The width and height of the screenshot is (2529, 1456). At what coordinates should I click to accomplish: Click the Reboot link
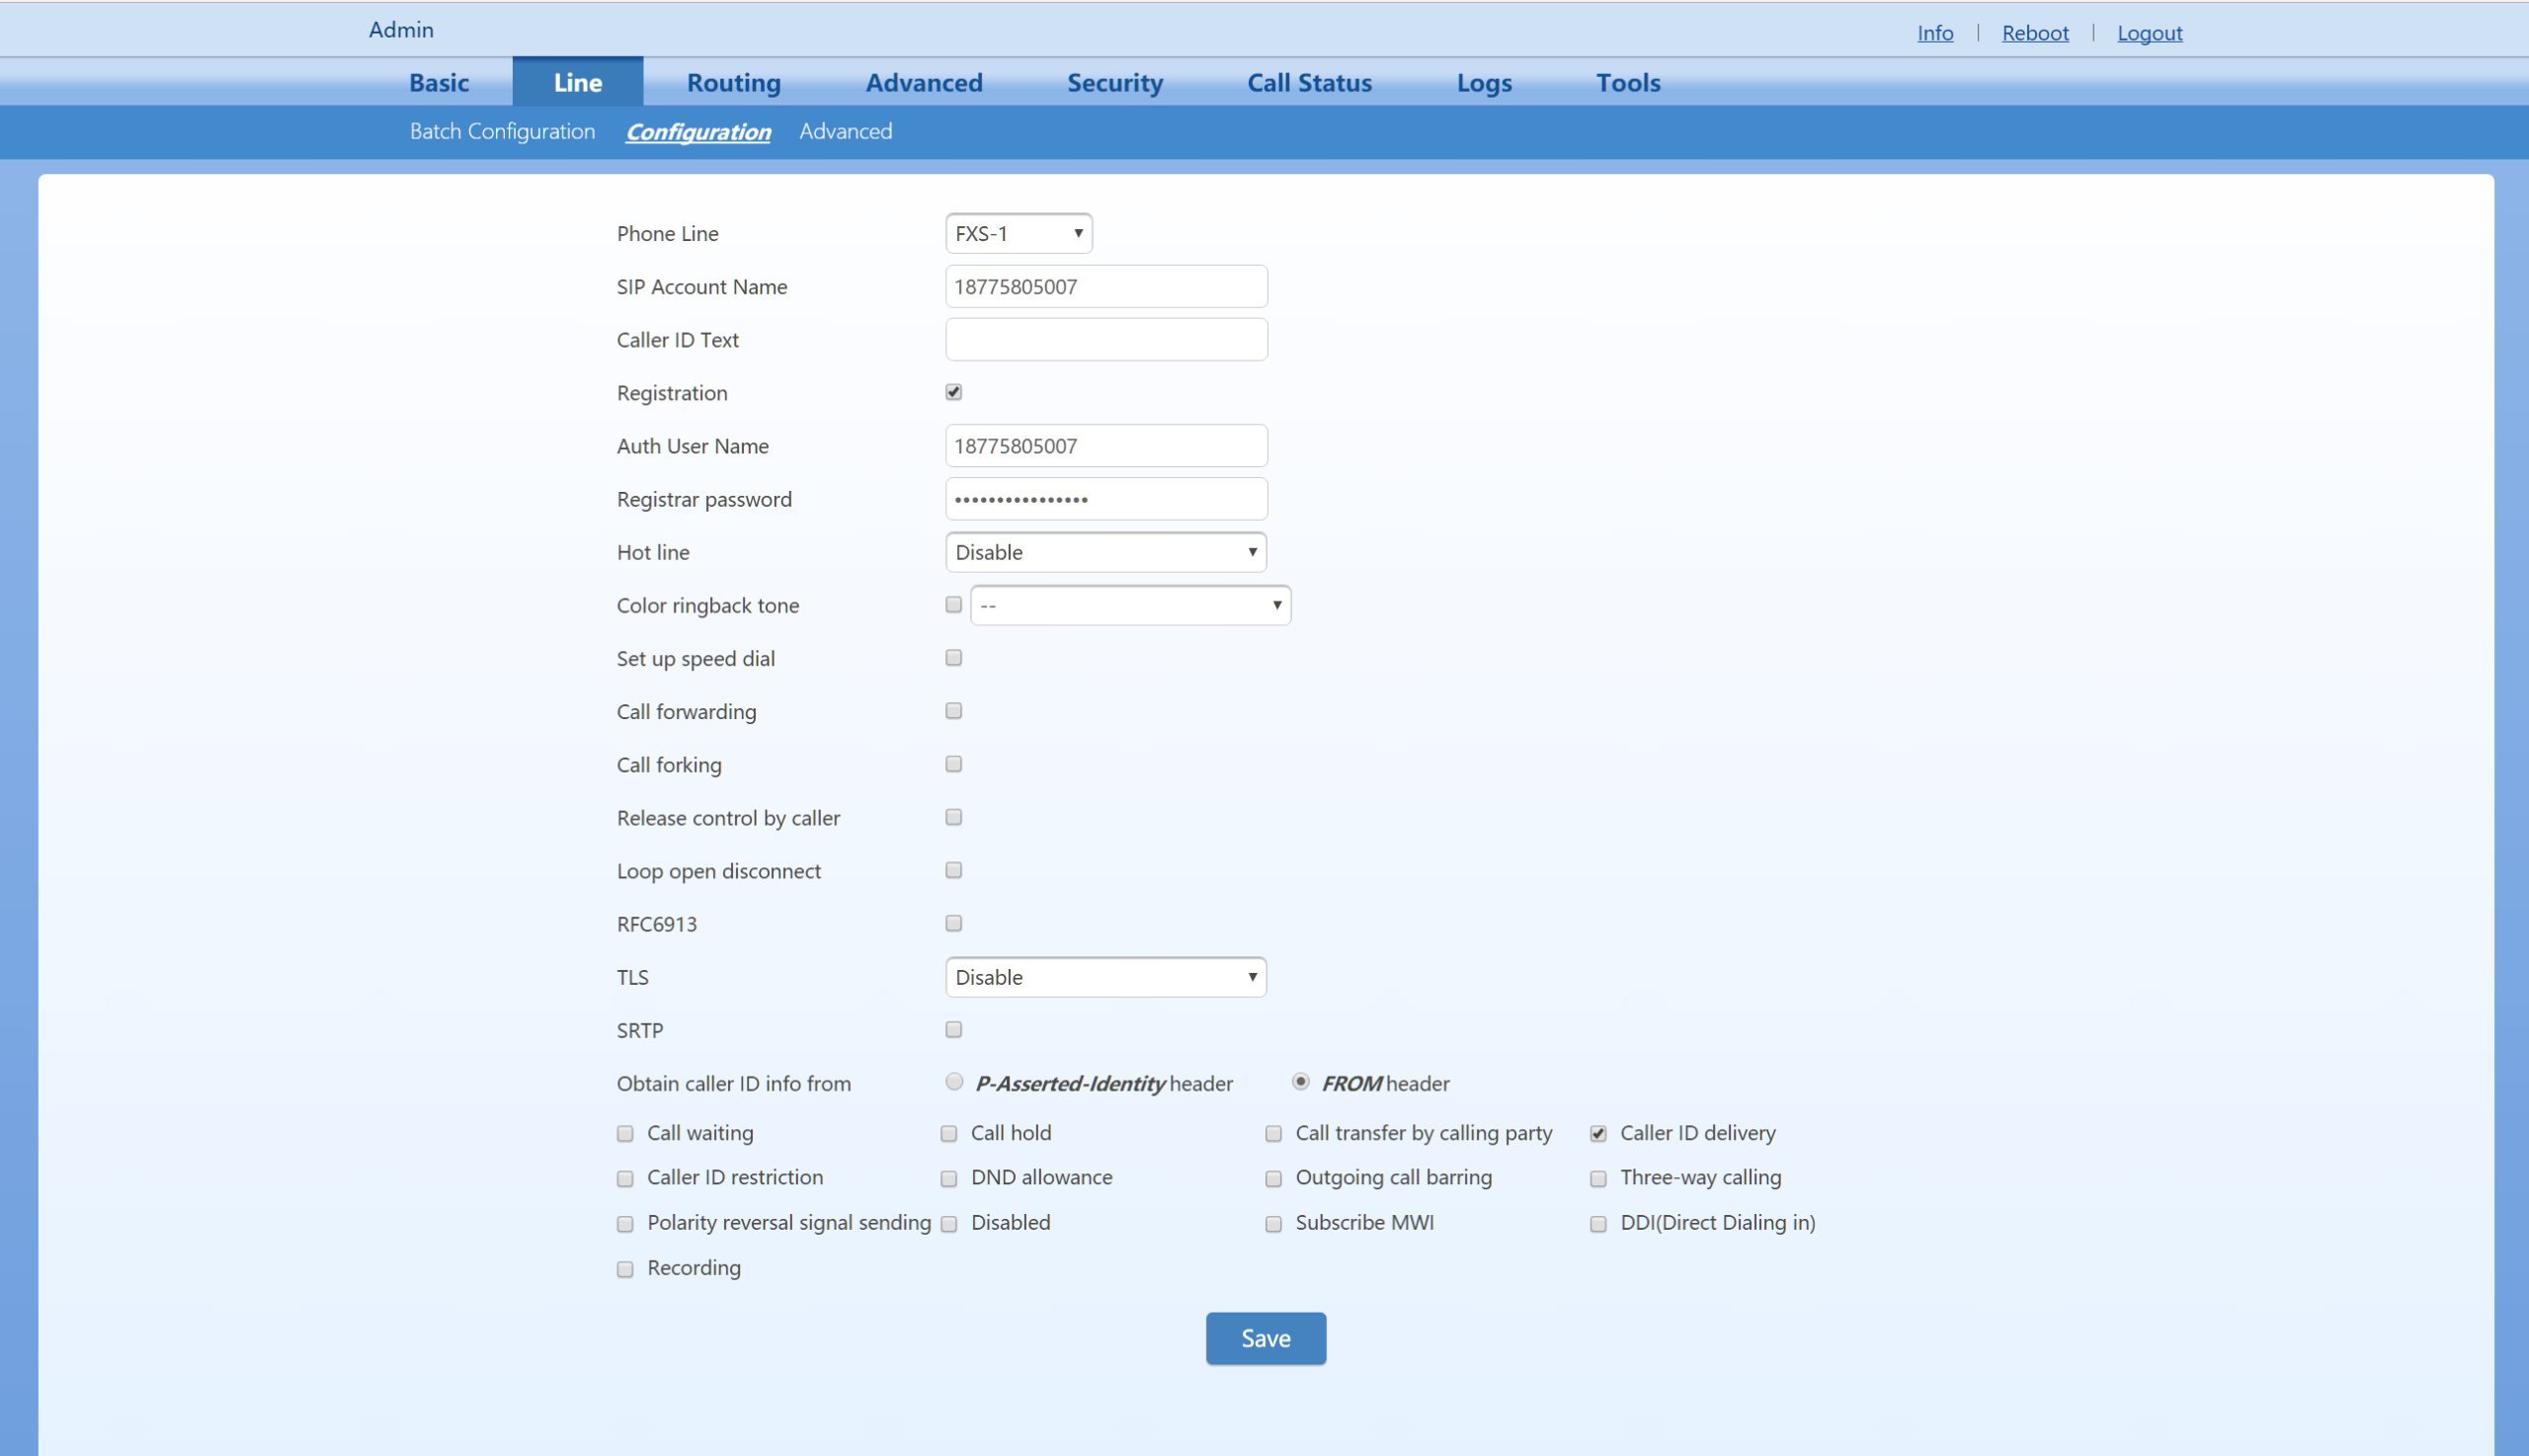point(2034,33)
